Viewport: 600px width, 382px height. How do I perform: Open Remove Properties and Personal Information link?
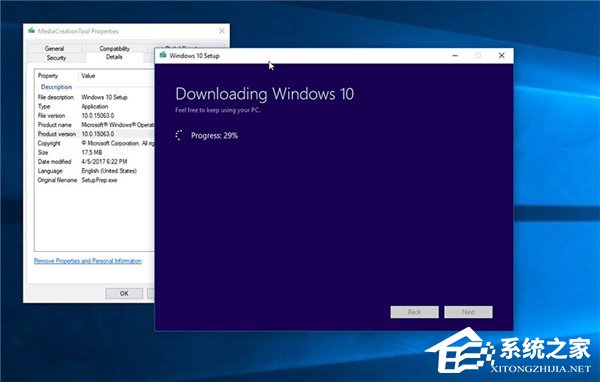[88, 261]
